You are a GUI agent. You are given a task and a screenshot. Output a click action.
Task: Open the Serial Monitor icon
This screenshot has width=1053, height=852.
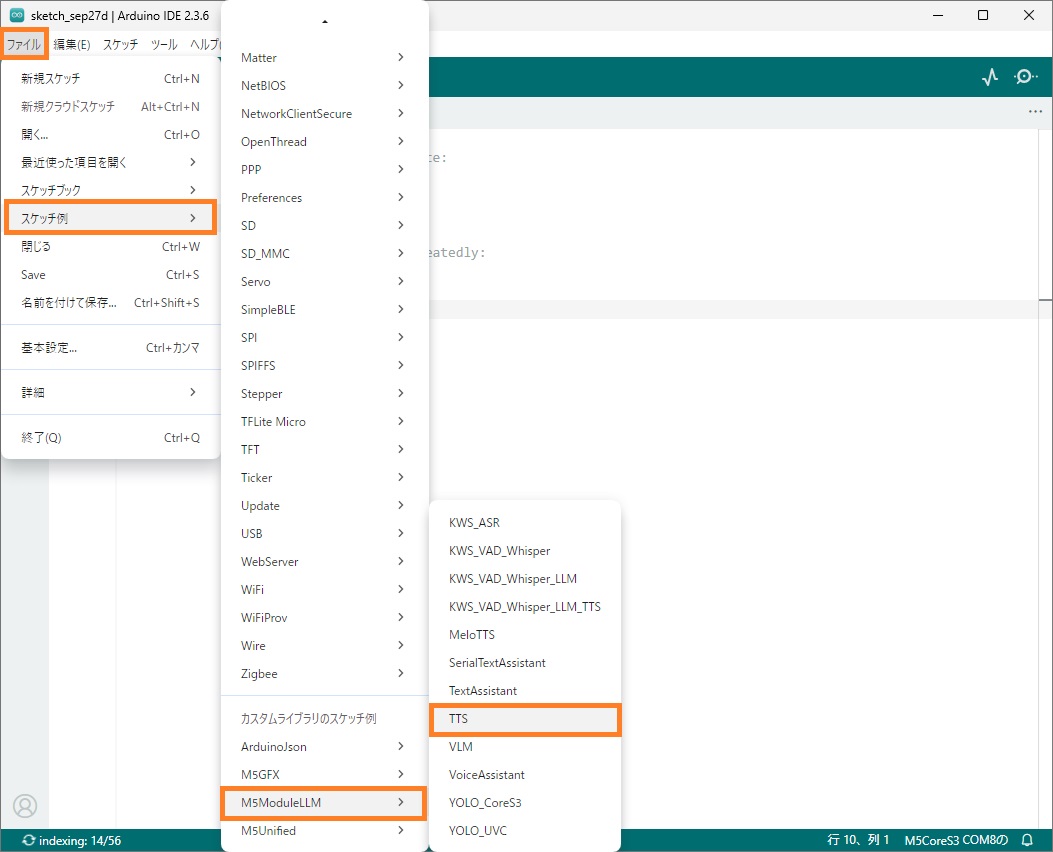click(x=1025, y=77)
